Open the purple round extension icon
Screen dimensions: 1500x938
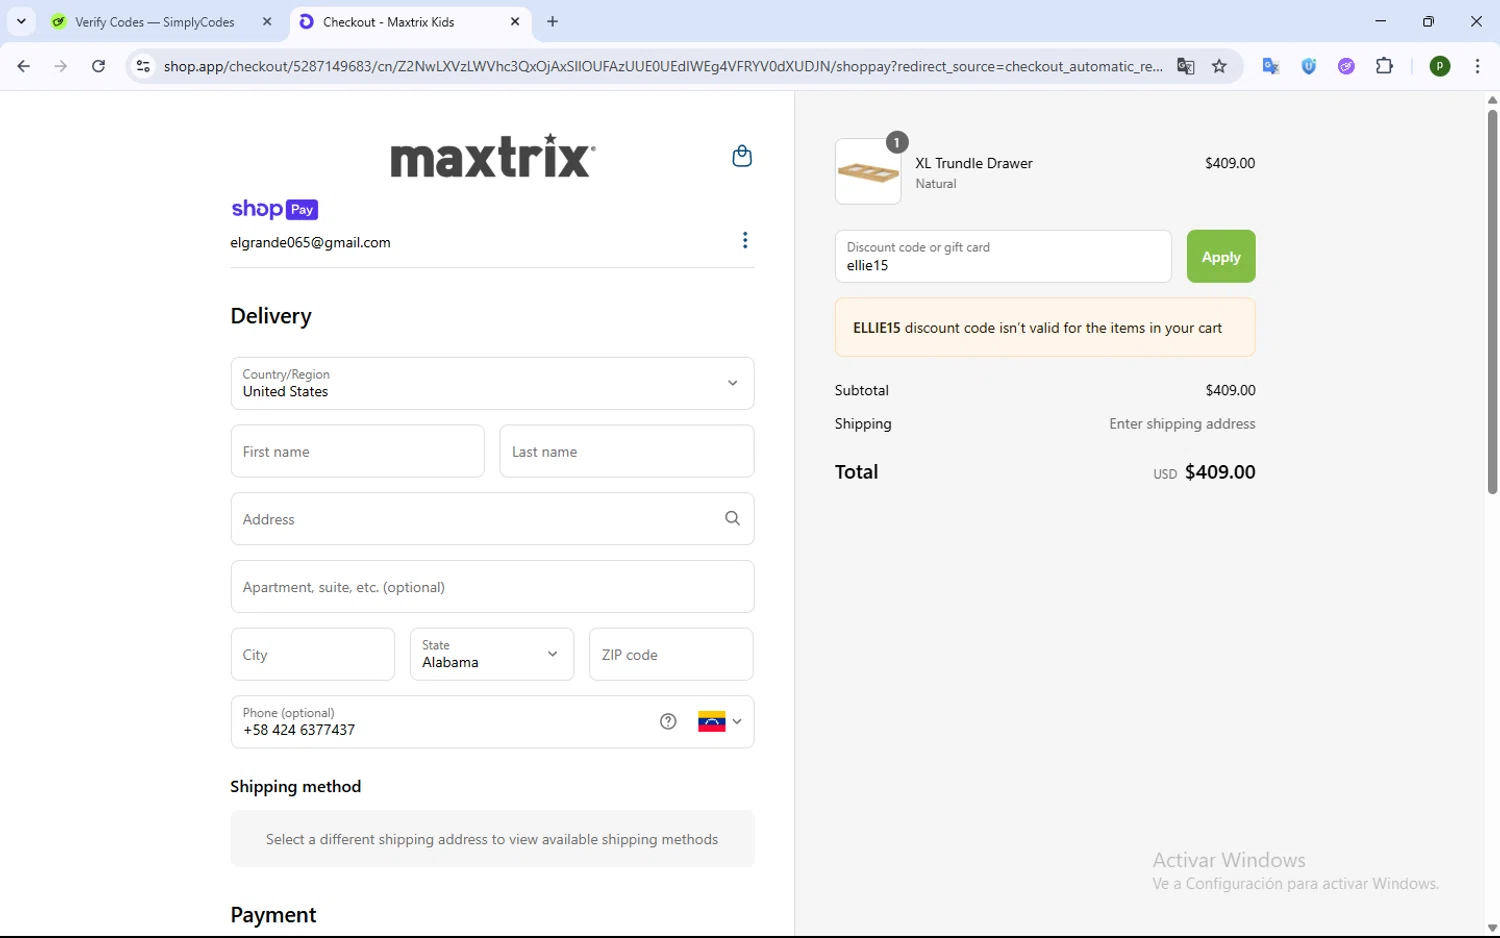(1347, 66)
